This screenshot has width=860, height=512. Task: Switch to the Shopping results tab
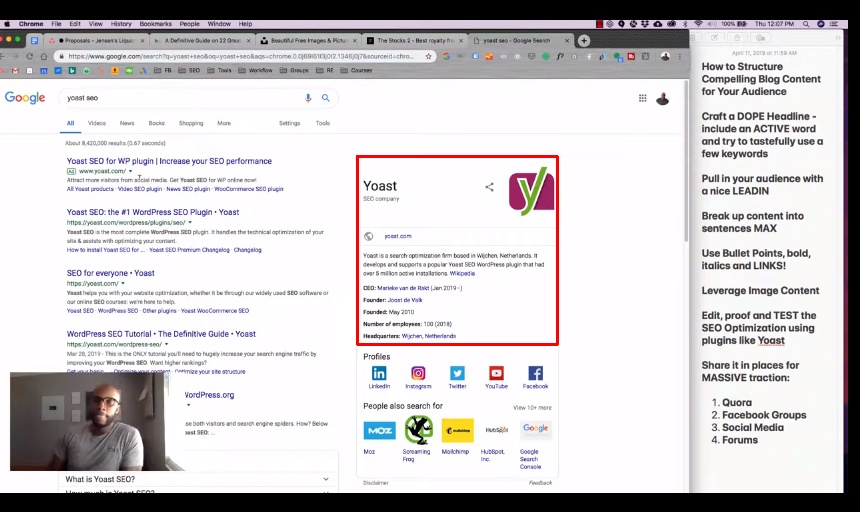[191, 123]
